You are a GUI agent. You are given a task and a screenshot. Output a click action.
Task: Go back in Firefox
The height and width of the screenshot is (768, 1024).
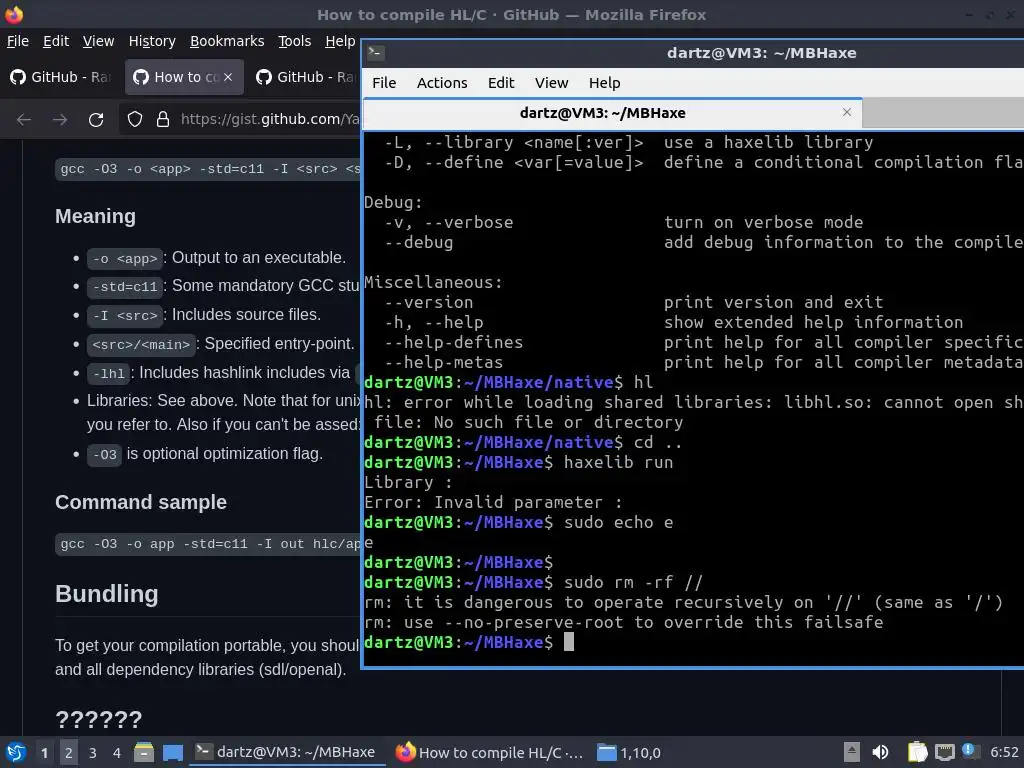click(24, 120)
